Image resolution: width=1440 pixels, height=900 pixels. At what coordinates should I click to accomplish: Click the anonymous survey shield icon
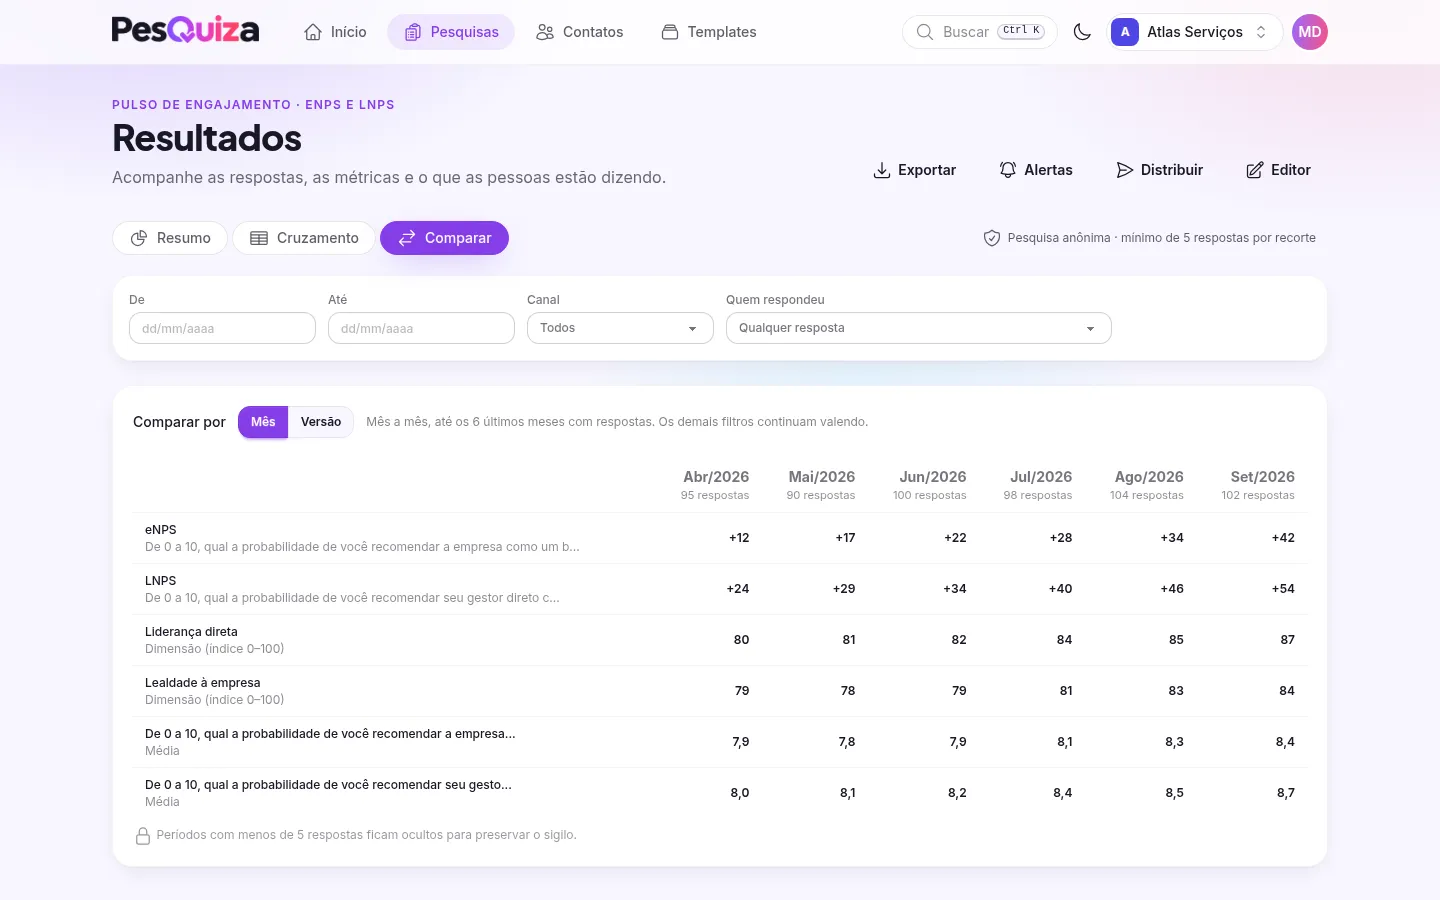click(992, 238)
